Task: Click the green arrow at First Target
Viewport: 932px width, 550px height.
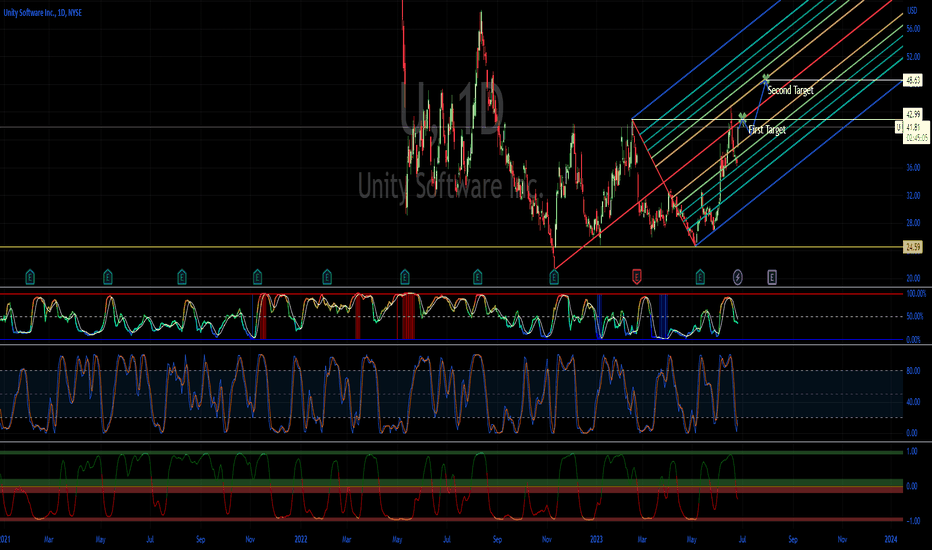Action: click(742, 117)
